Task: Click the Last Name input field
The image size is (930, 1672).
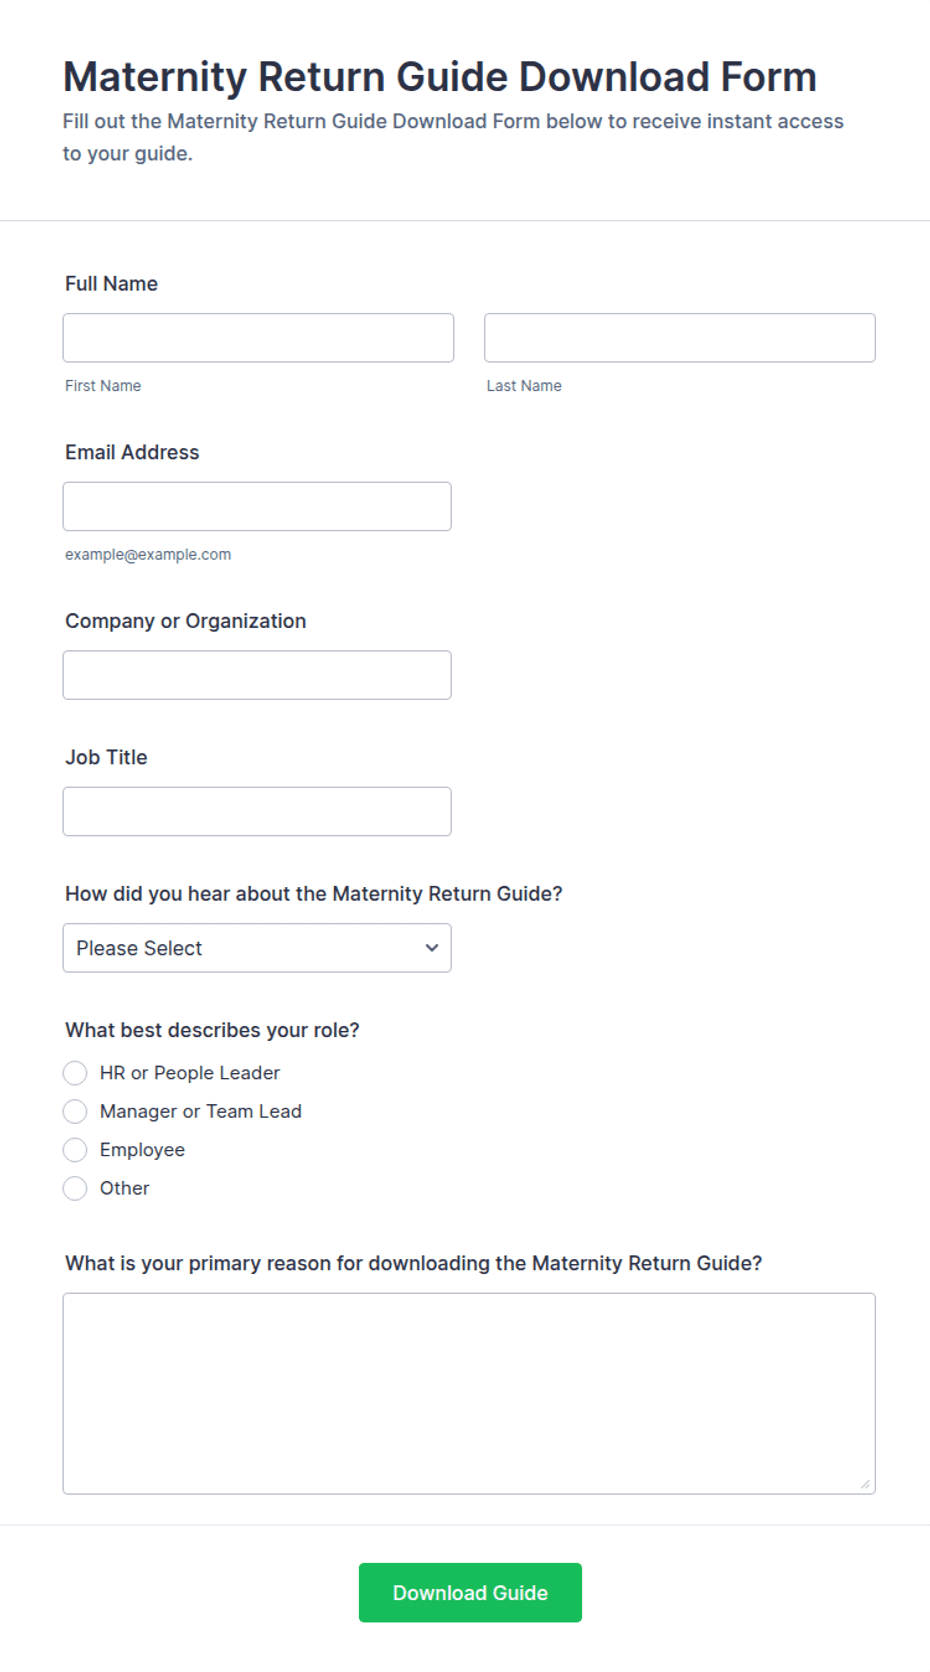Action: (680, 338)
